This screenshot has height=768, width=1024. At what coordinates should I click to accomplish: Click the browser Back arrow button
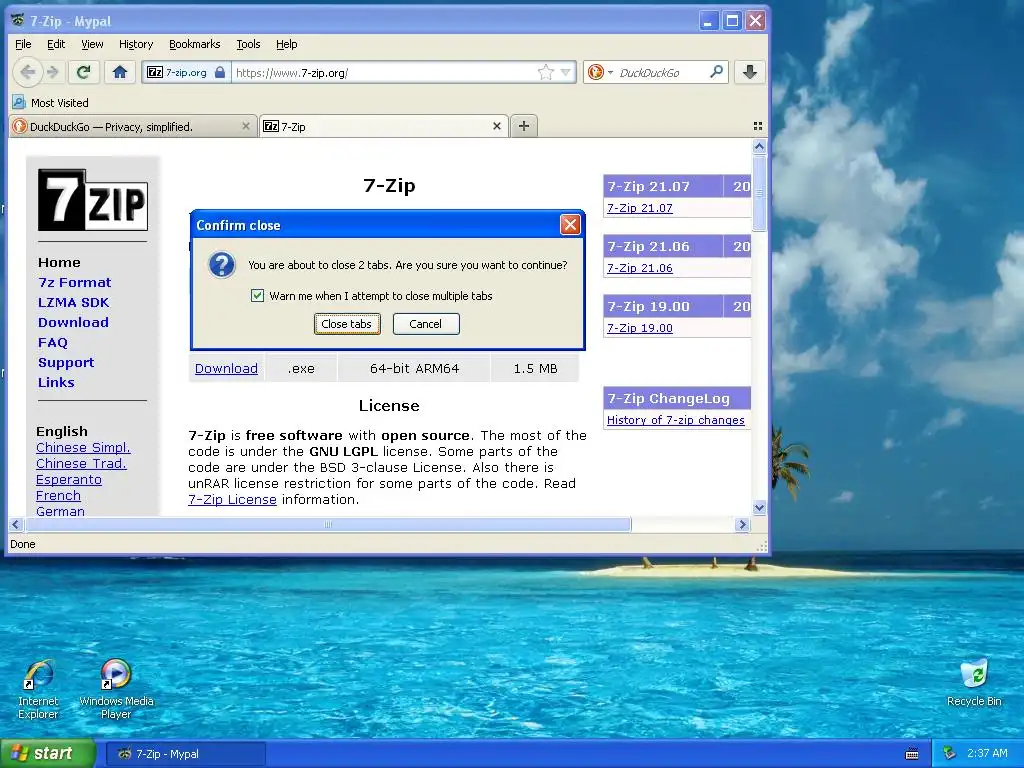[x=27, y=72]
